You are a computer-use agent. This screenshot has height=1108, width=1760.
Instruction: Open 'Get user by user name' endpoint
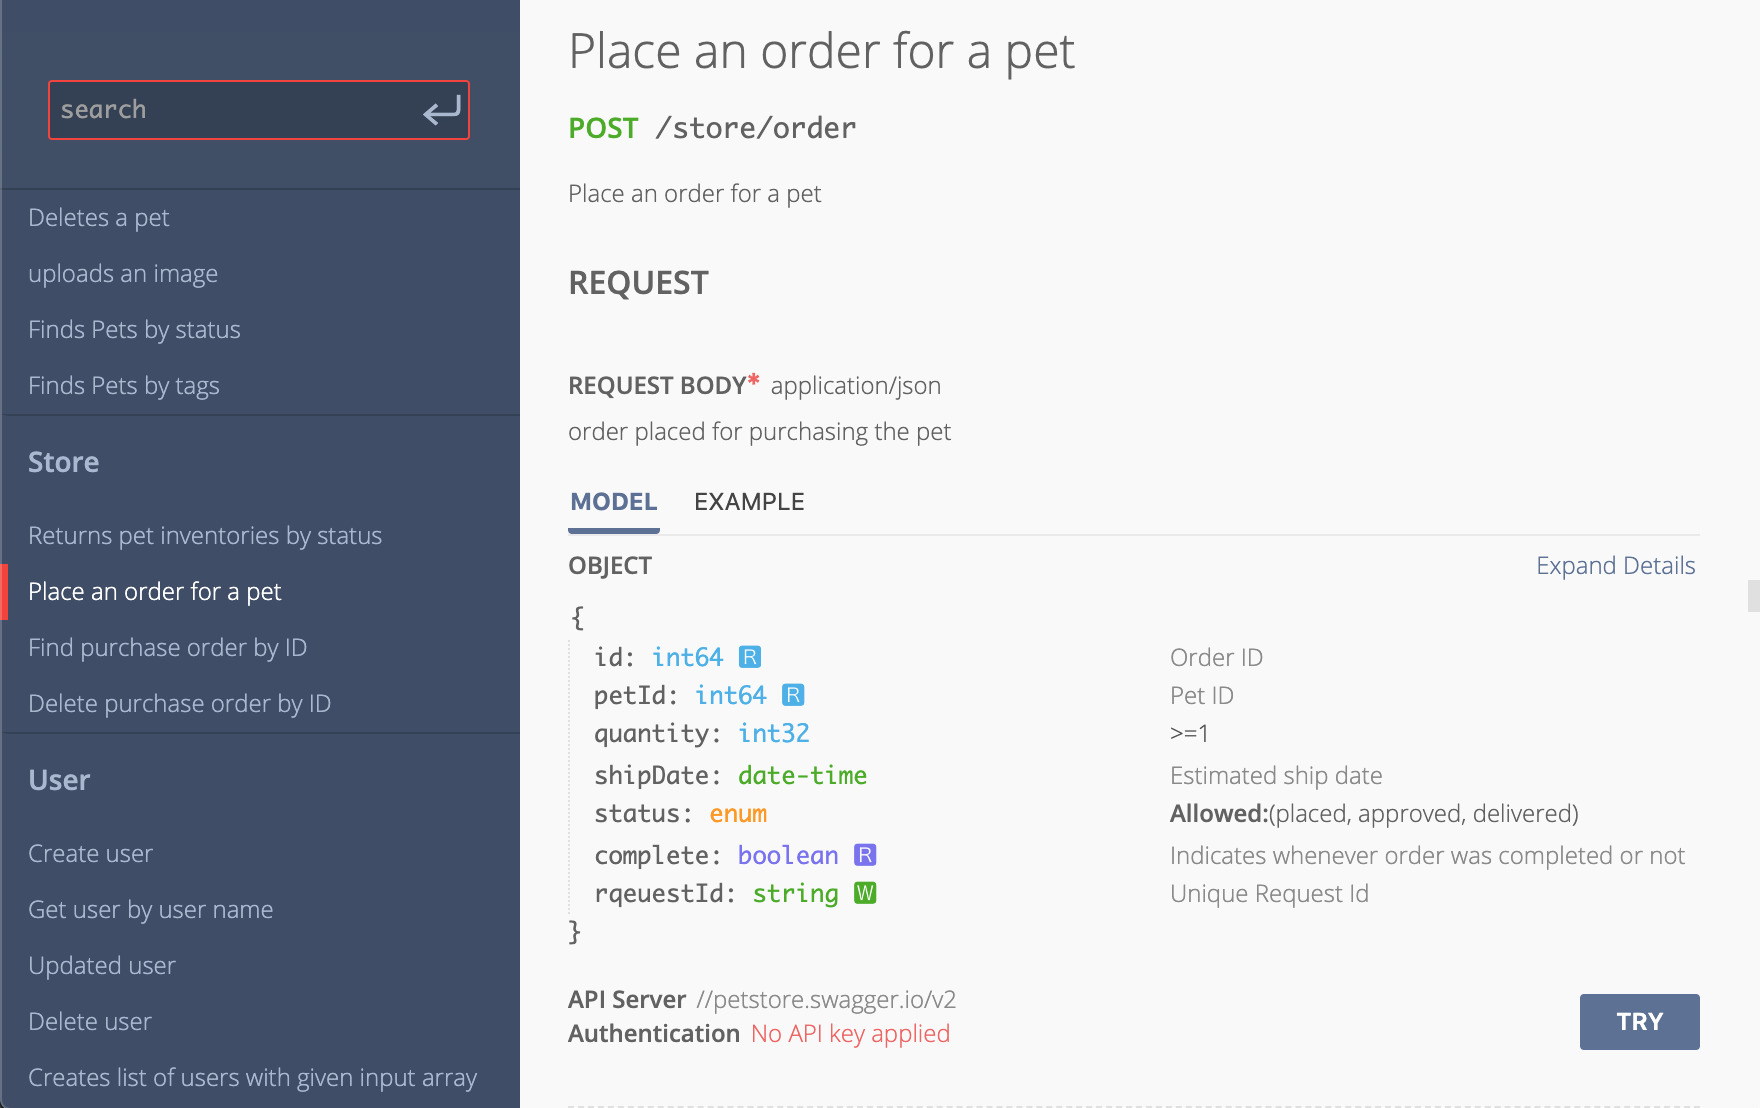150,910
